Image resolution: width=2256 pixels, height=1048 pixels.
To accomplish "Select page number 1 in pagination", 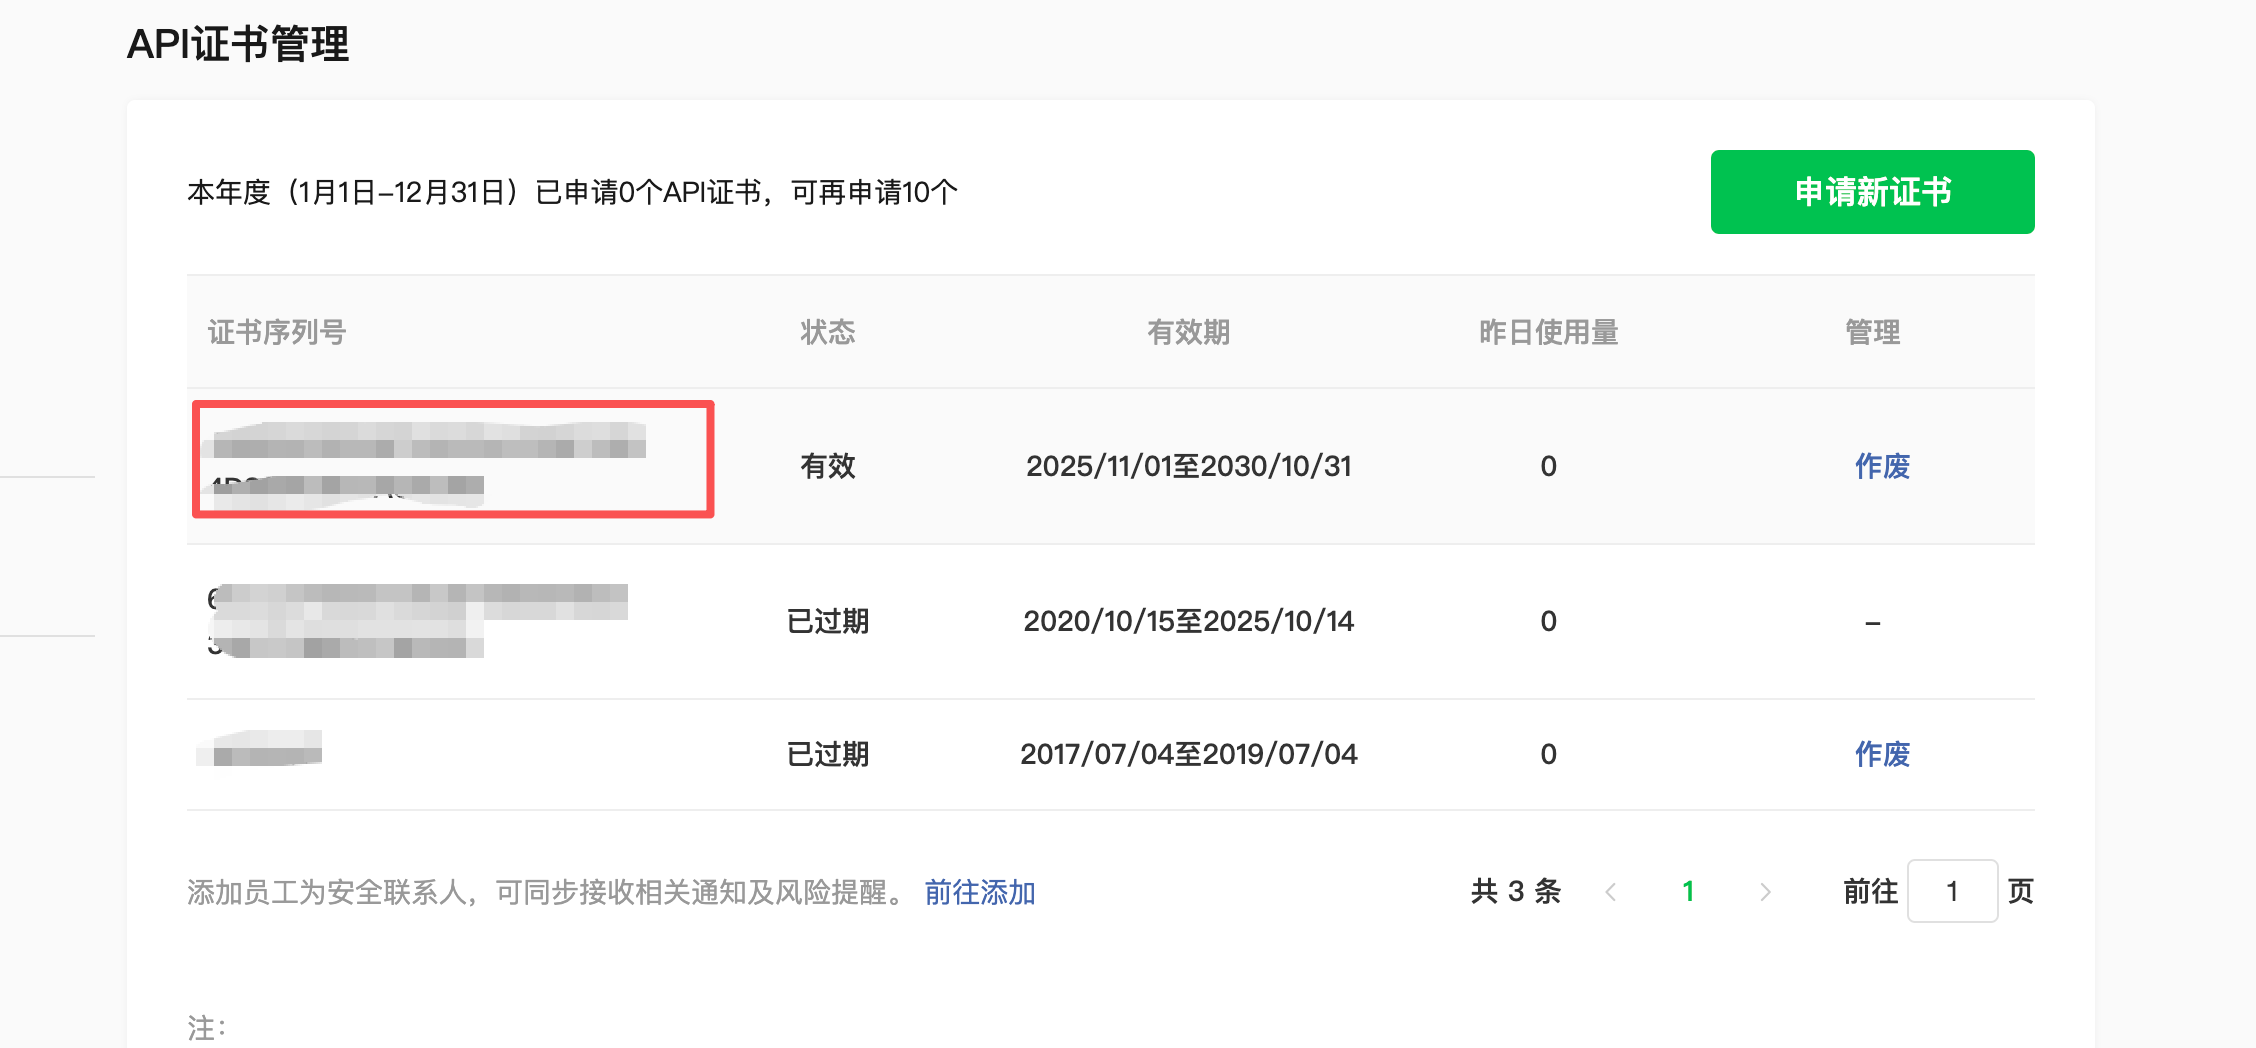I will tap(1688, 892).
